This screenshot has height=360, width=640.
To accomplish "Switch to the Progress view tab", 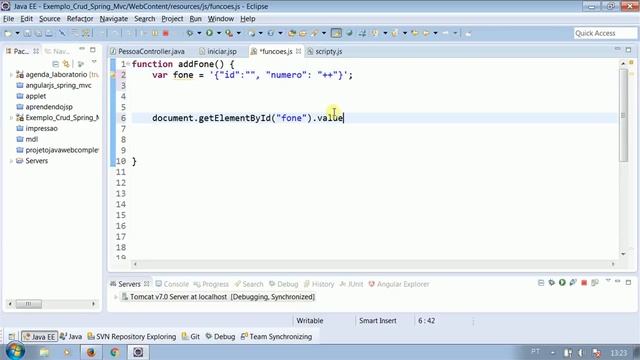I will [x=211, y=284].
